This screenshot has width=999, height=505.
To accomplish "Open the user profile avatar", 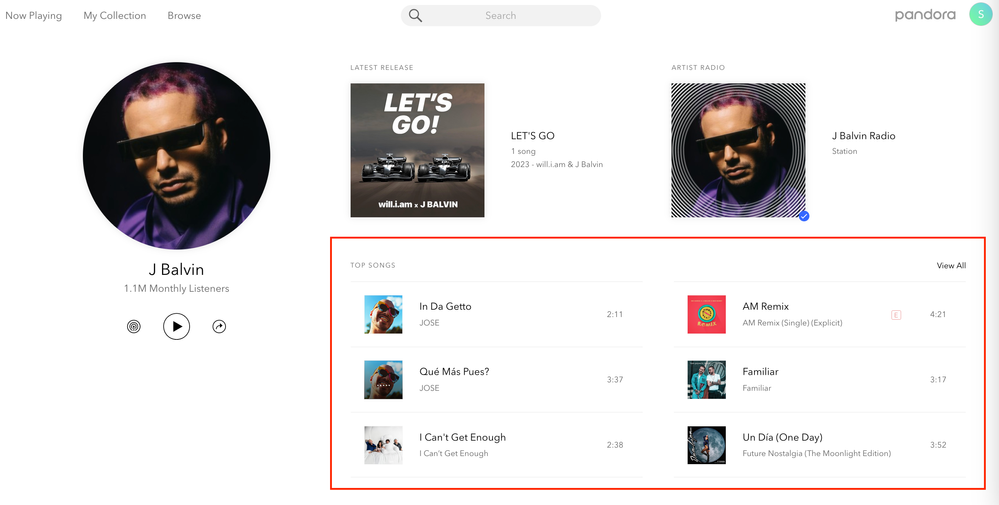I will (x=981, y=15).
